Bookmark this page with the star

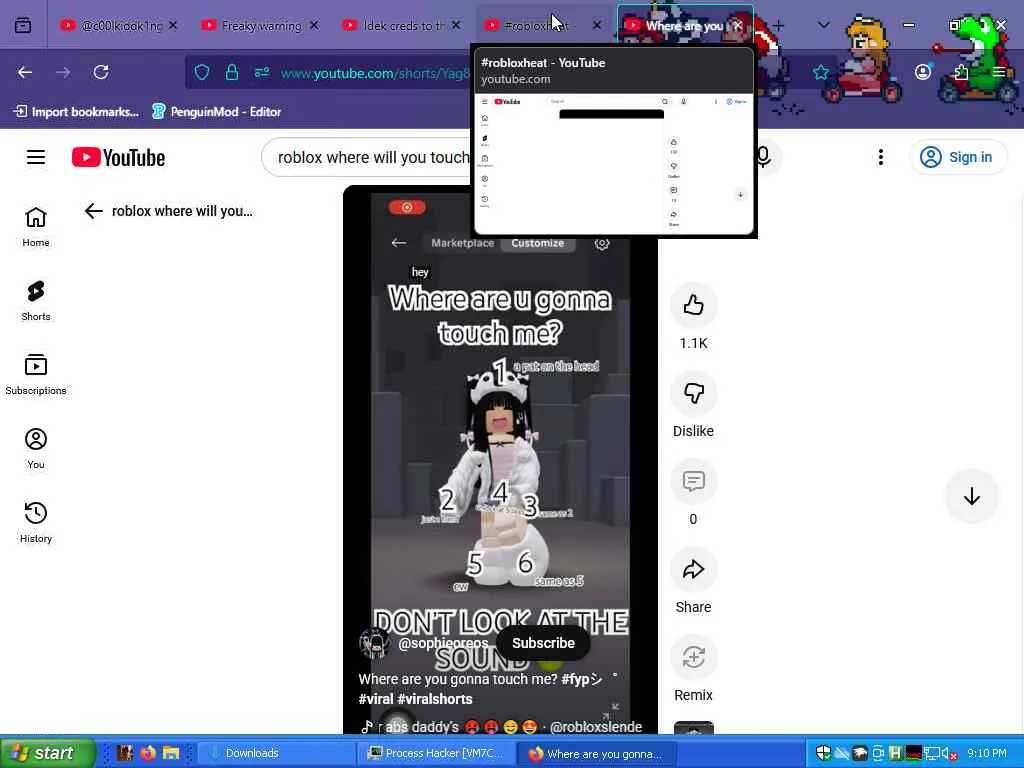coord(821,72)
